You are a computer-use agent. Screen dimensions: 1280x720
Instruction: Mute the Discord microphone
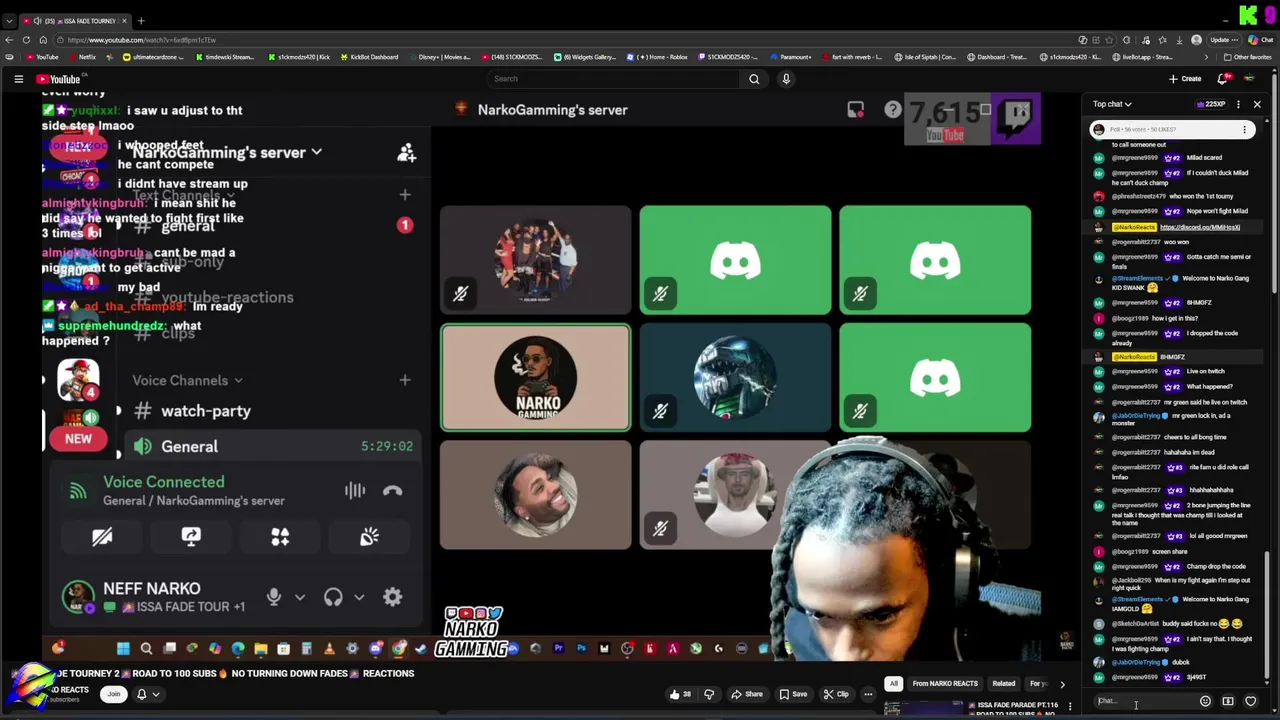(x=274, y=597)
